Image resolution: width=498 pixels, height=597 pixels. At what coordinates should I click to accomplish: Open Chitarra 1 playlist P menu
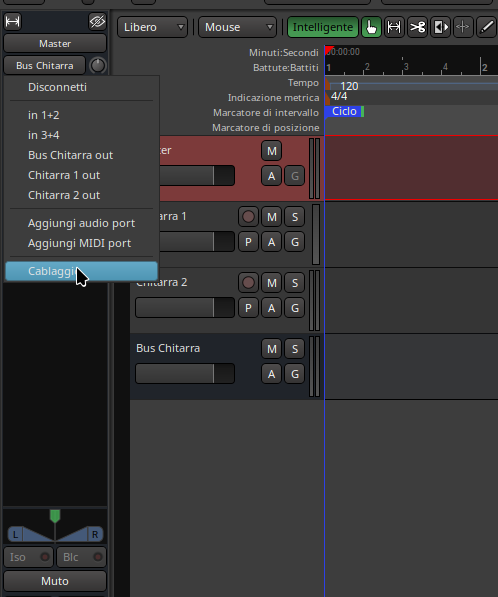248,242
